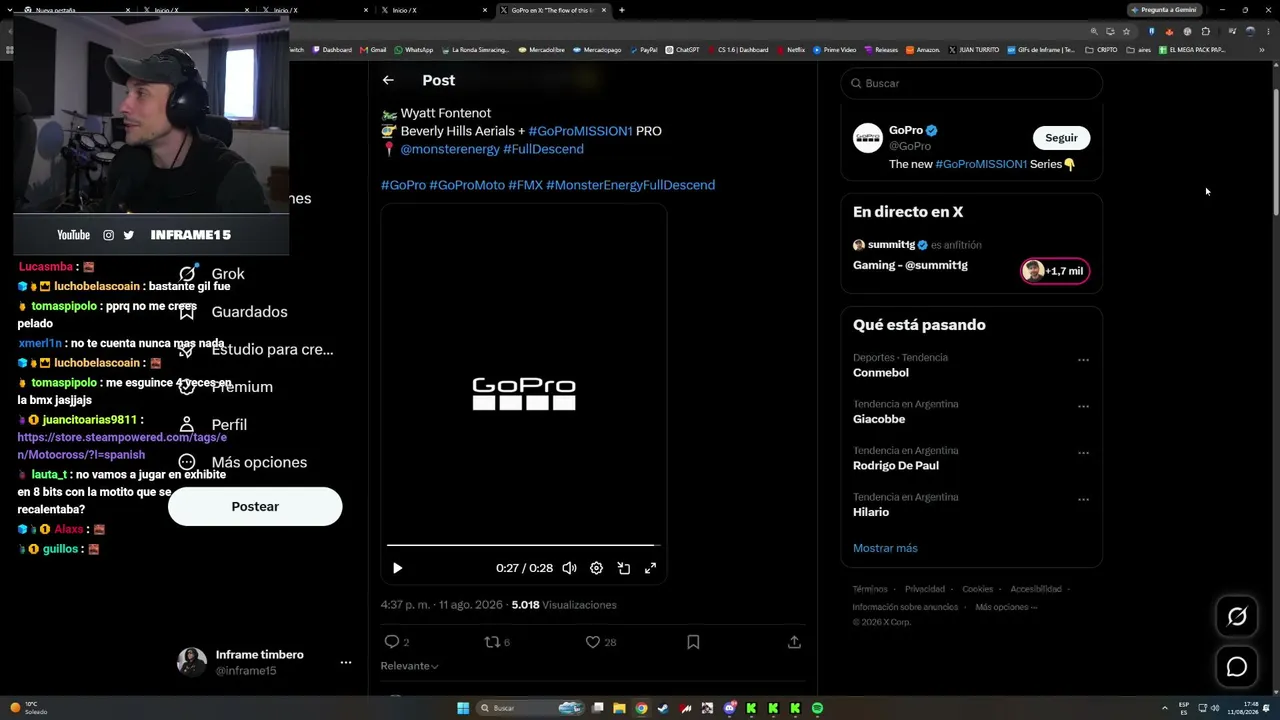Viewport: 1280px width, 720px height.
Task: Open the Conmebol trend
Action: click(x=881, y=373)
